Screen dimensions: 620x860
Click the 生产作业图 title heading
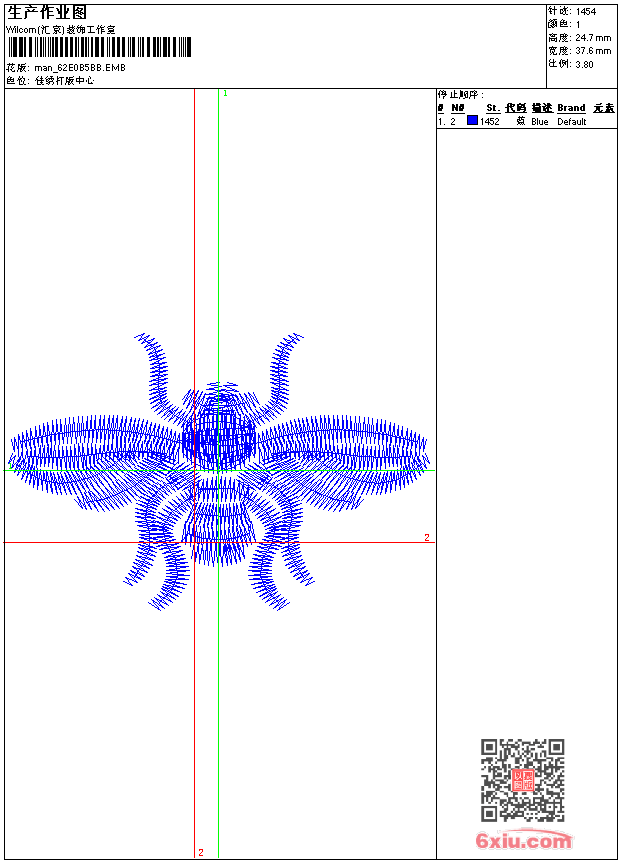point(46,12)
